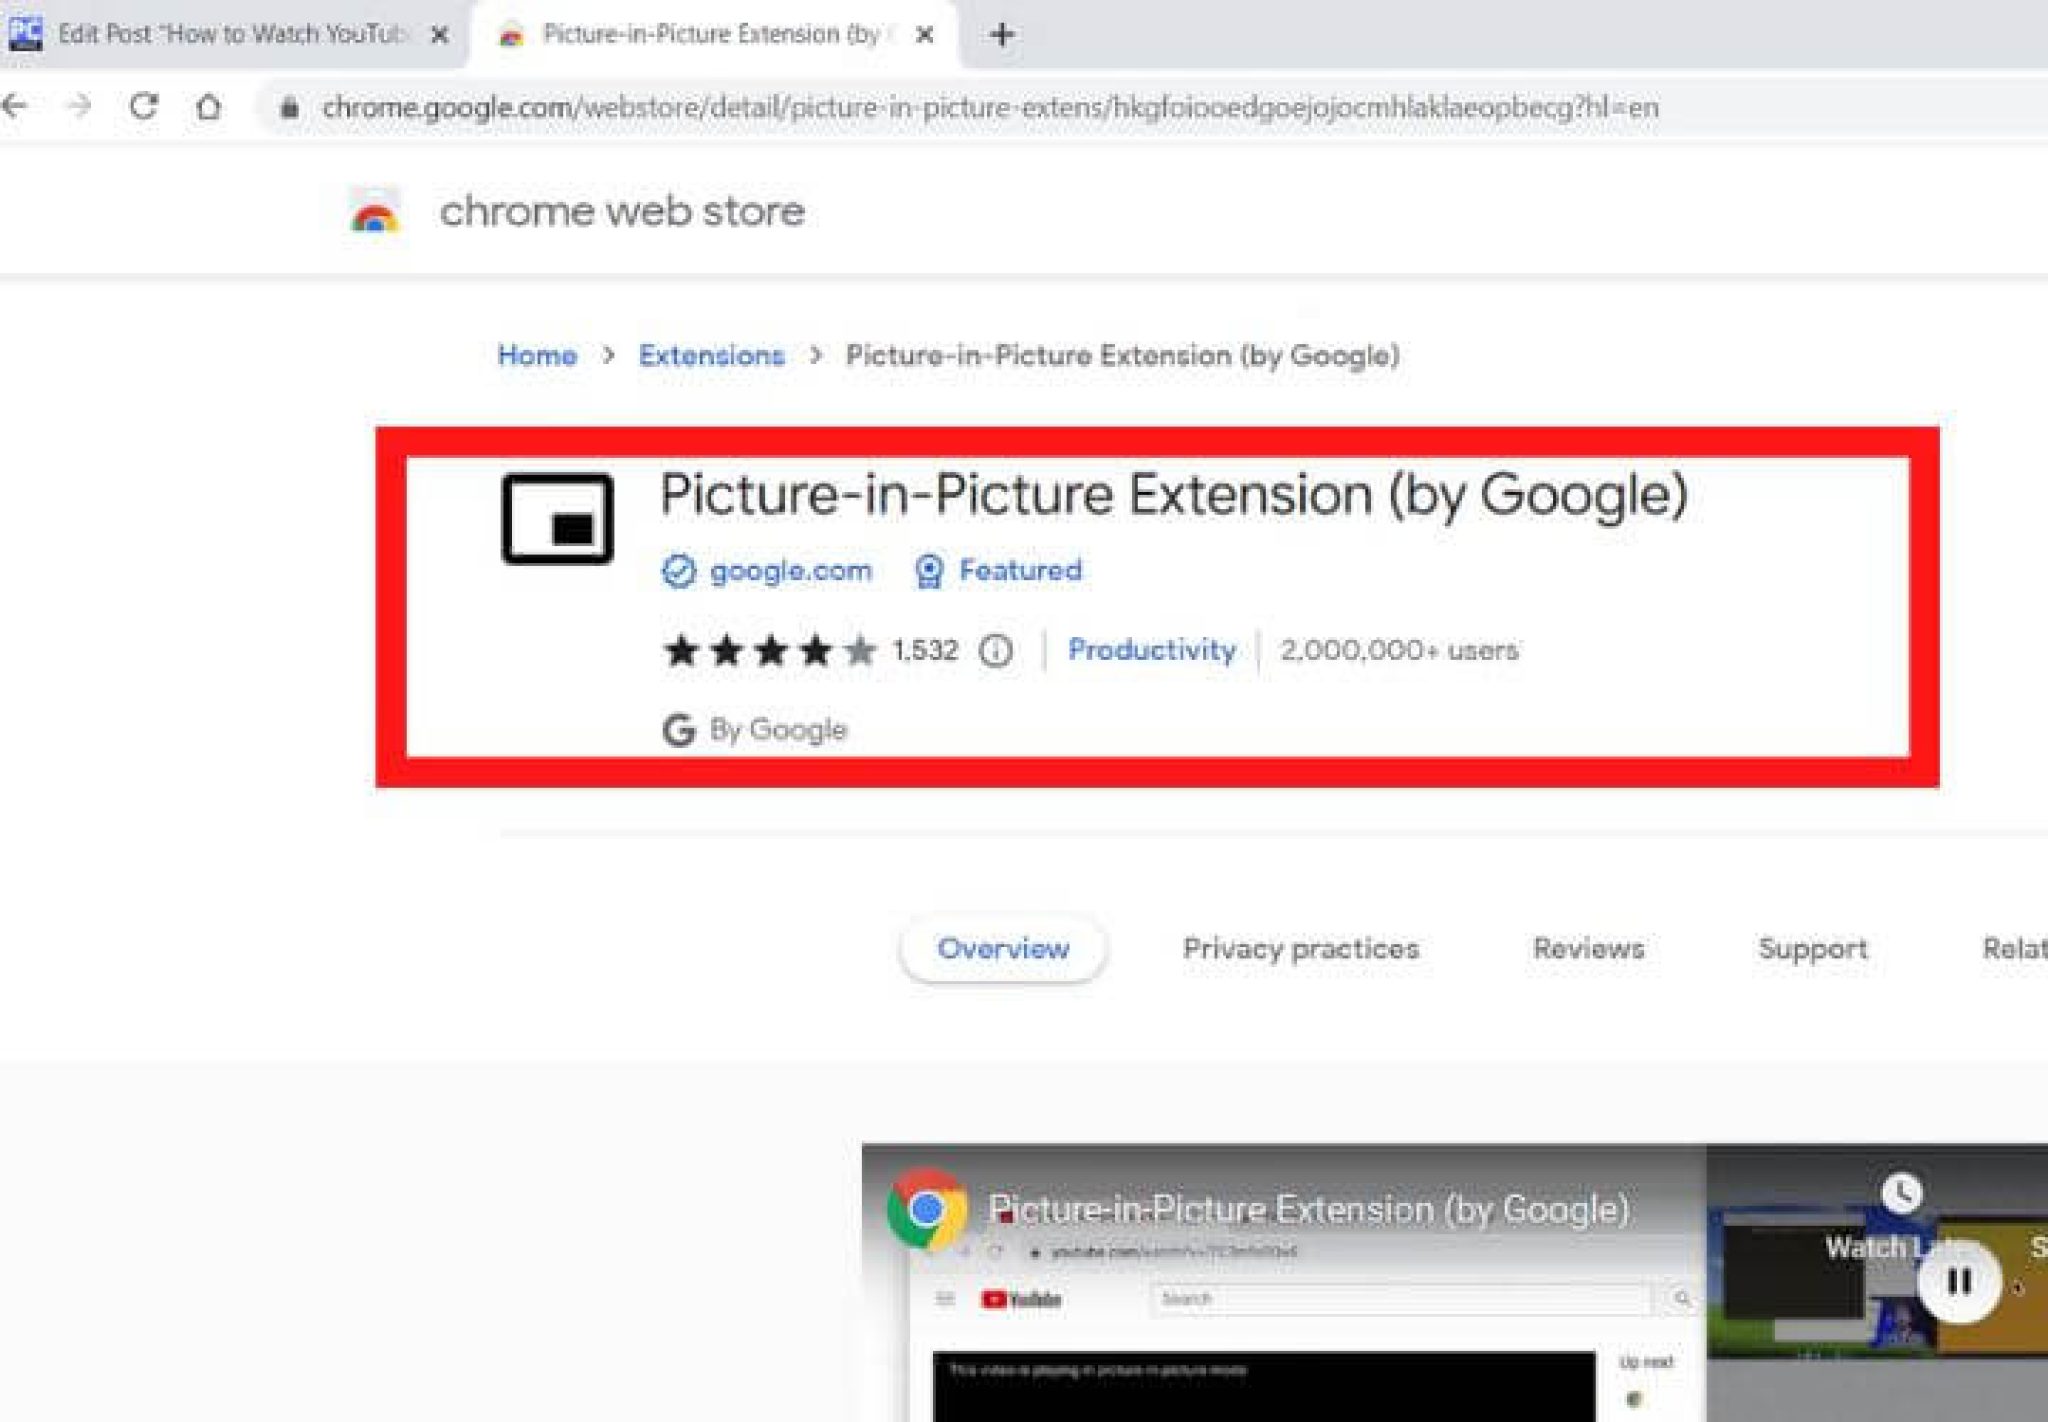
Task: Reload the current page
Action: (x=144, y=106)
